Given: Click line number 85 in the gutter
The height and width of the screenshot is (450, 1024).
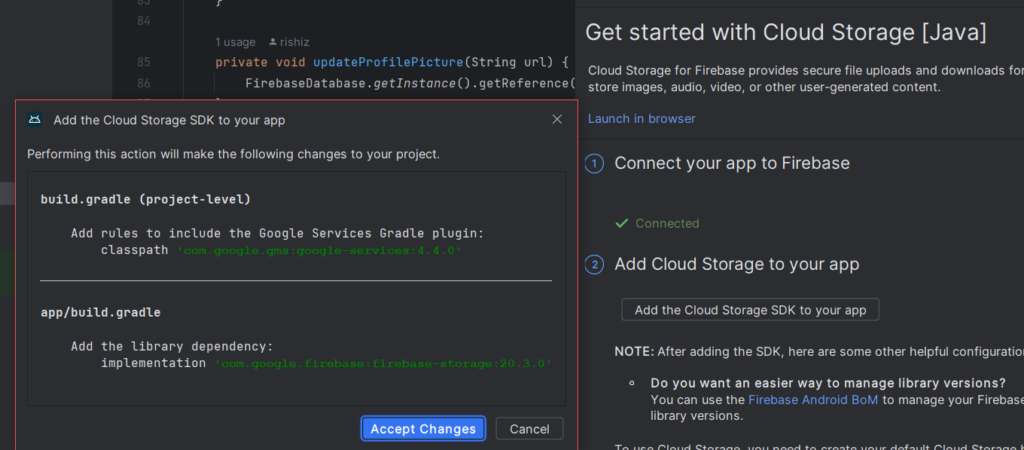Looking at the screenshot, I should [x=142, y=62].
